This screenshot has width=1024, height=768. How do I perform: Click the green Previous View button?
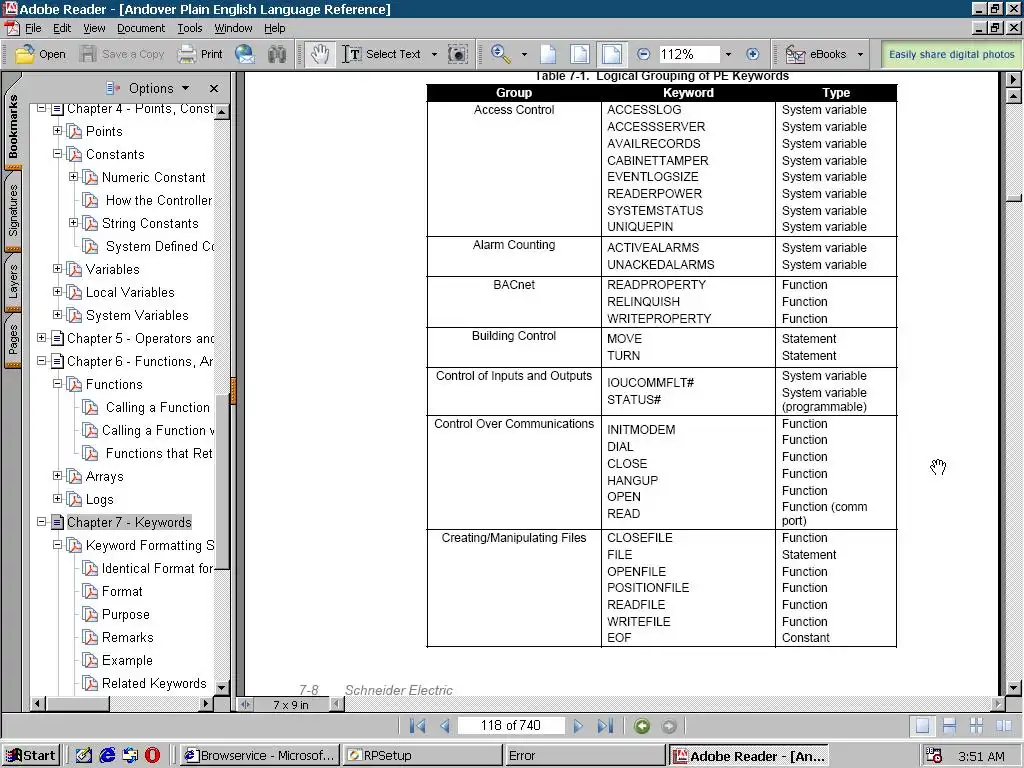[642, 726]
